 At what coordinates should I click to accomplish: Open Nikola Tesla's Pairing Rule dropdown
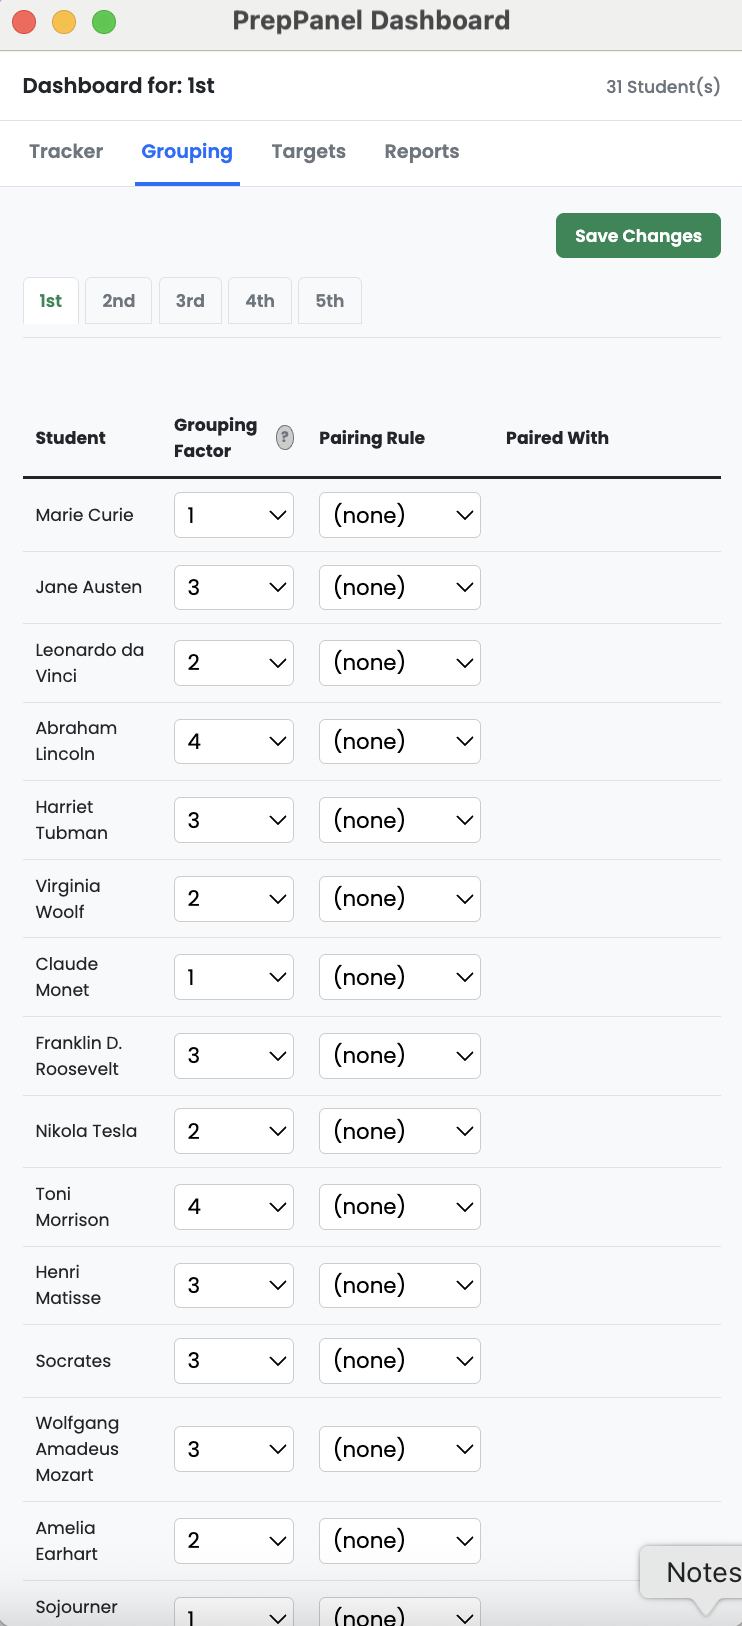pyautogui.click(x=399, y=1130)
